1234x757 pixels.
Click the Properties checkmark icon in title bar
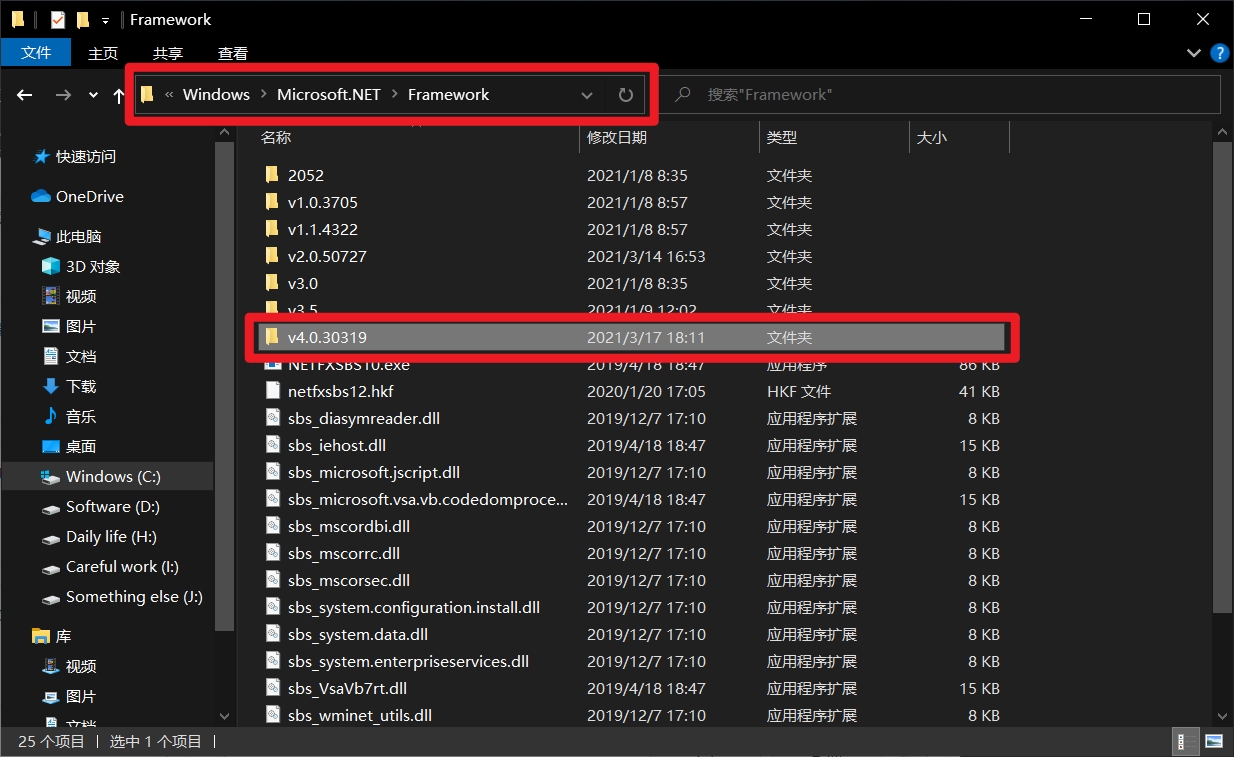pos(58,19)
